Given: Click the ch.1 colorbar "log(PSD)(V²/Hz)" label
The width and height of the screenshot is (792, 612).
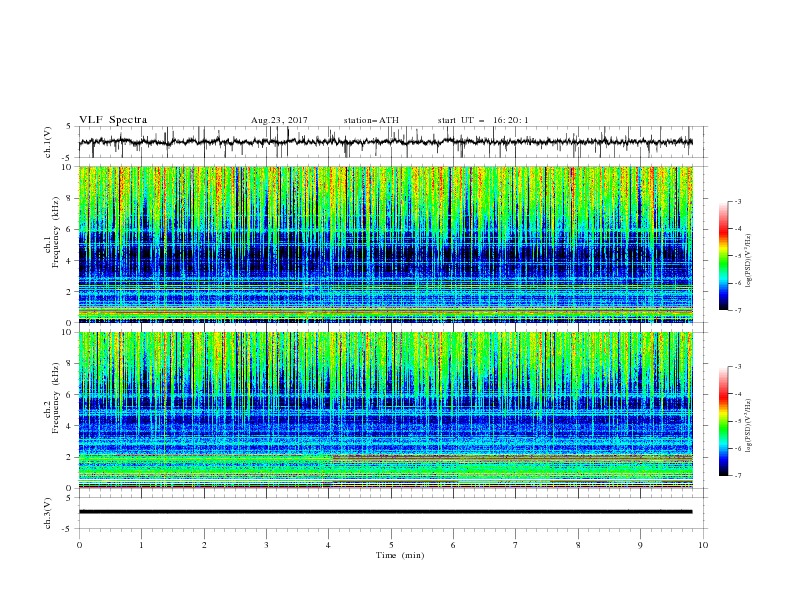Looking at the screenshot, I should point(749,261).
